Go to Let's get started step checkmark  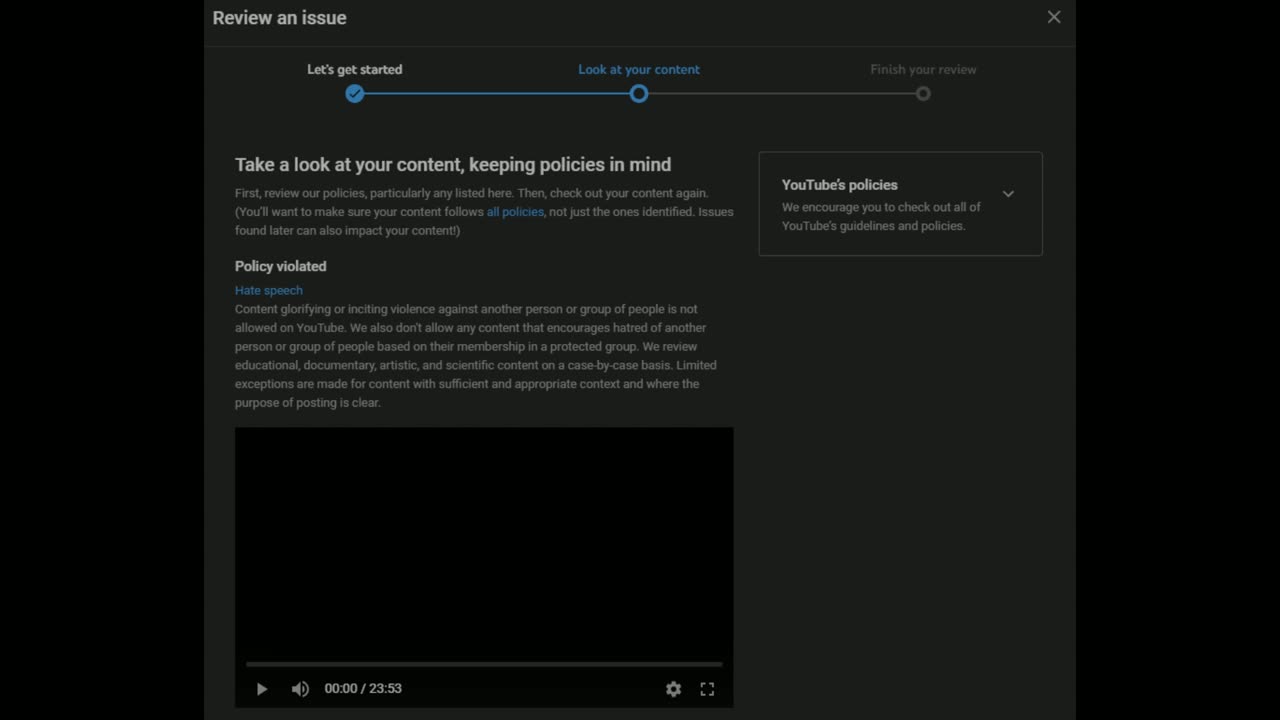pos(355,94)
